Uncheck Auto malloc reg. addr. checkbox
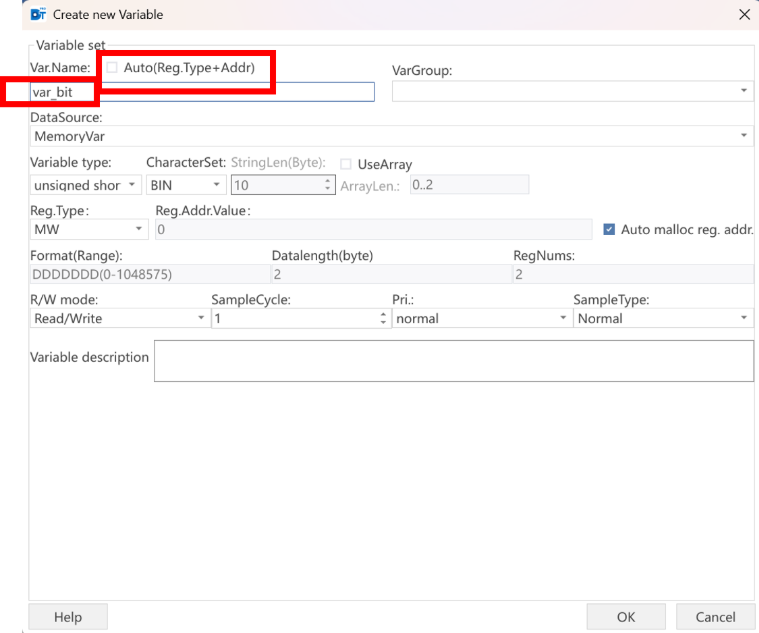Screen dimensions: 759x633 click(x=609, y=229)
